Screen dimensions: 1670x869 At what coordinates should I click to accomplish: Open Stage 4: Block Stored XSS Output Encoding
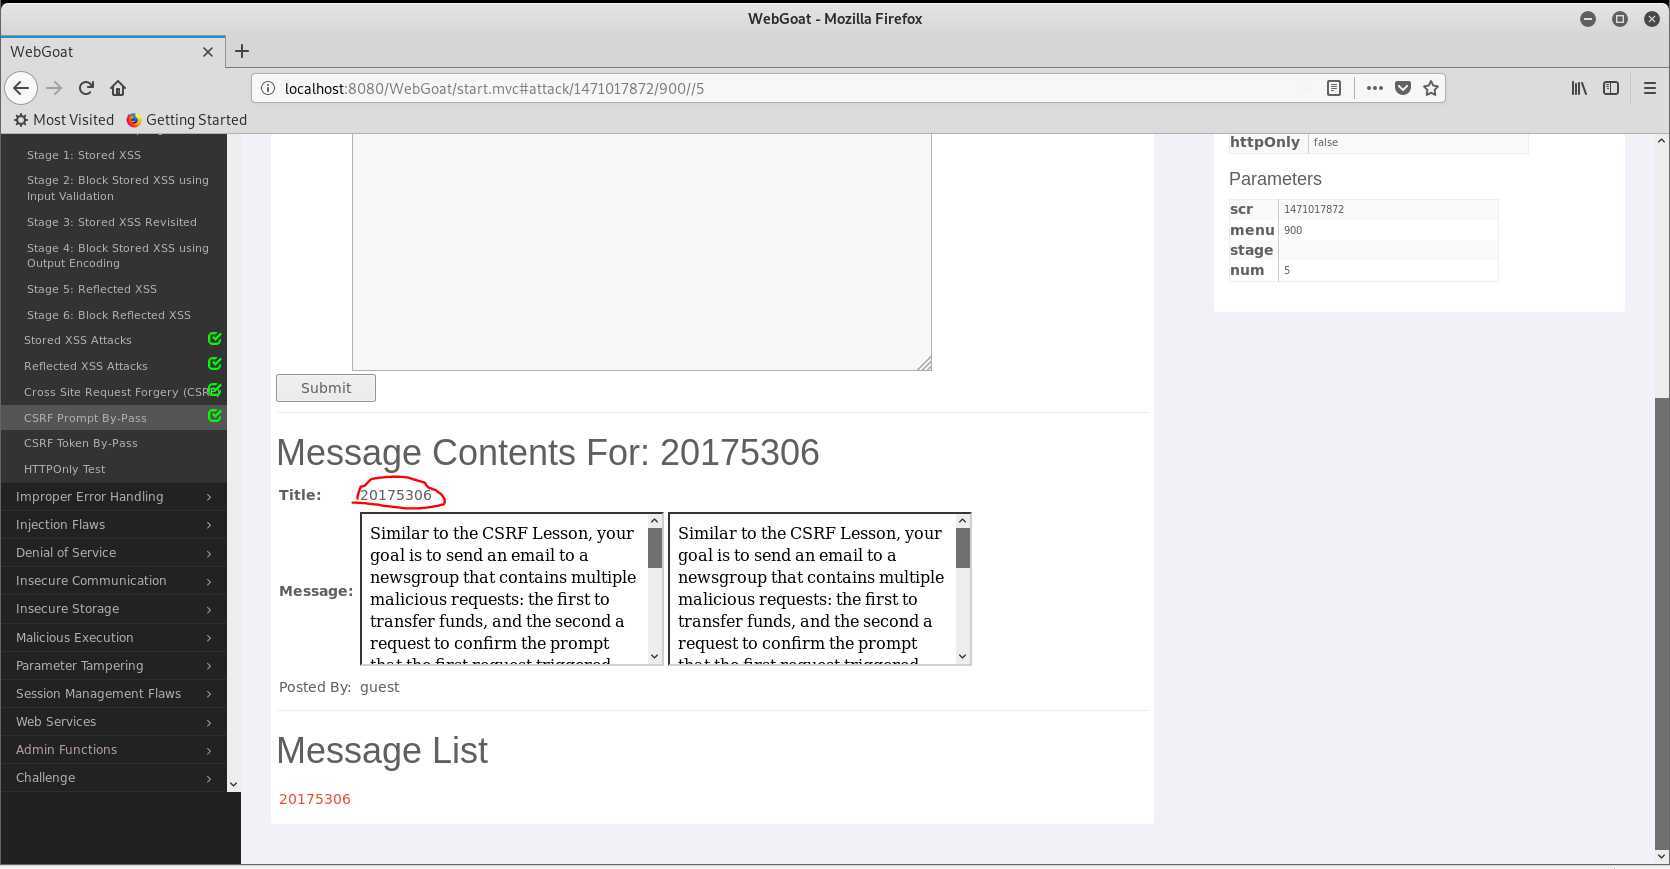tap(118, 255)
